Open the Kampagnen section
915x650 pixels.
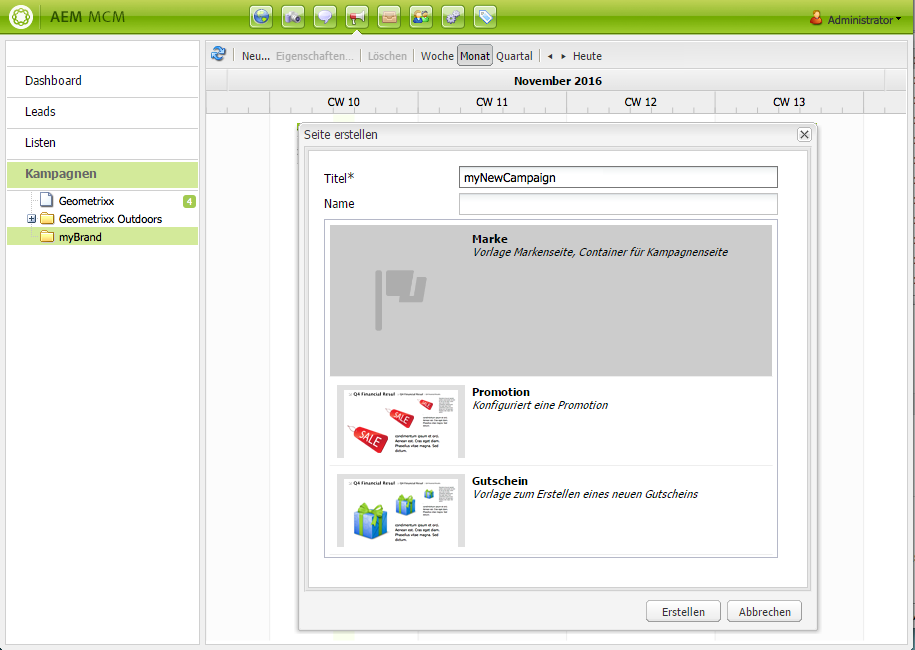click(103, 174)
